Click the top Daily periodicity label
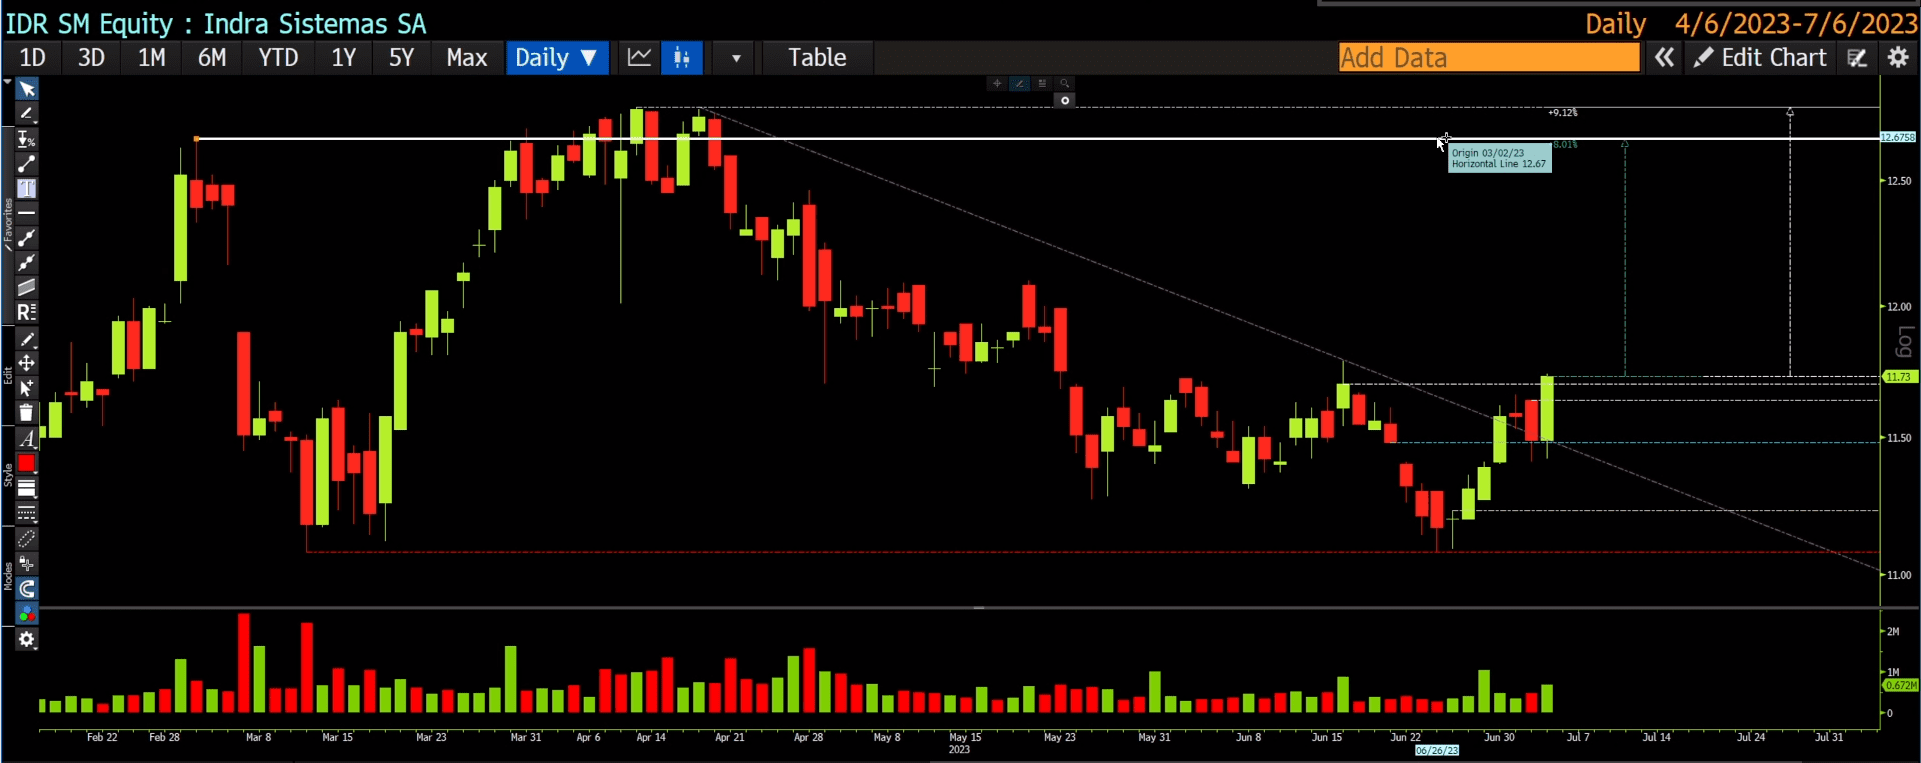The height and width of the screenshot is (763, 1921). point(1615,24)
